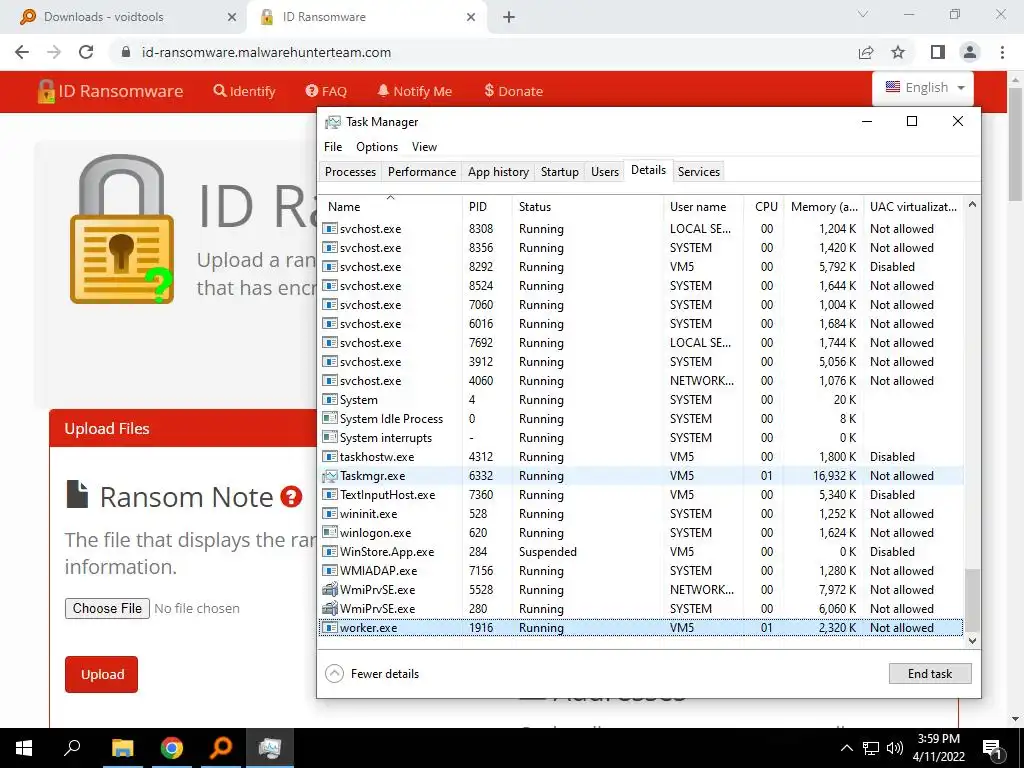Click the Chrome back arrow
The height and width of the screenshot is (768, 1024).
click(22, 52)
